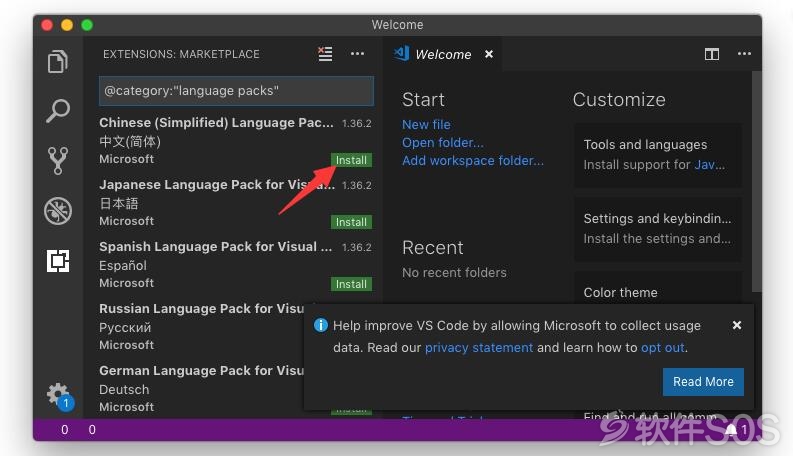793x456 pixels.
Task: Click the Open folder... link
Action: tap(443, 143)
